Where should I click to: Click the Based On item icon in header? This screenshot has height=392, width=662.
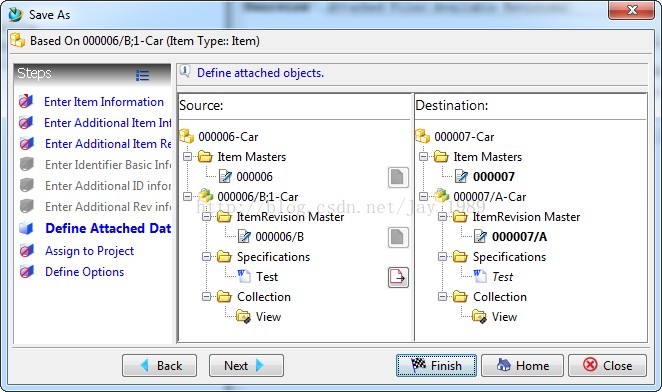click(18, 40)
